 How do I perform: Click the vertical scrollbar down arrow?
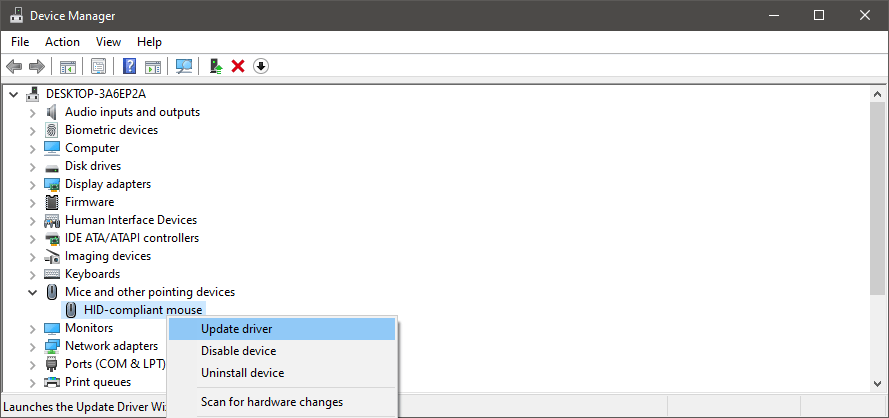tap(877, 381)
